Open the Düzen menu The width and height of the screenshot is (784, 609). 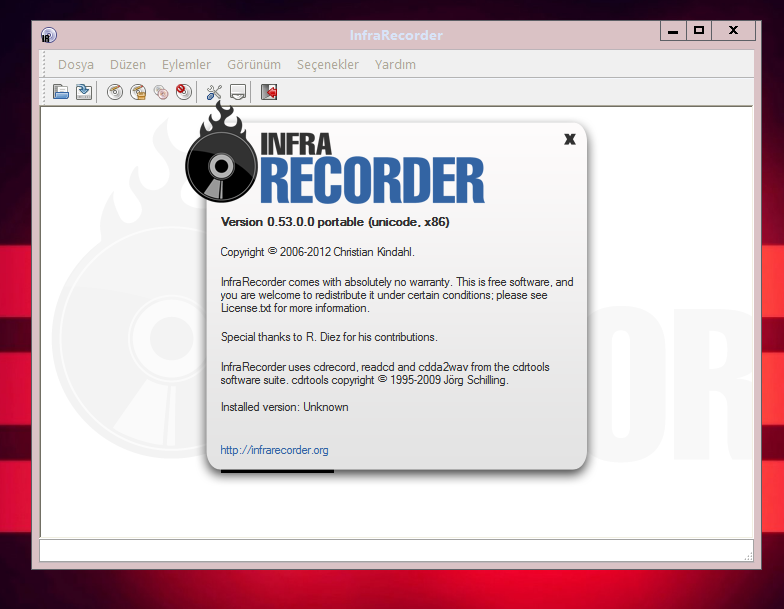(x=128, y=64)
